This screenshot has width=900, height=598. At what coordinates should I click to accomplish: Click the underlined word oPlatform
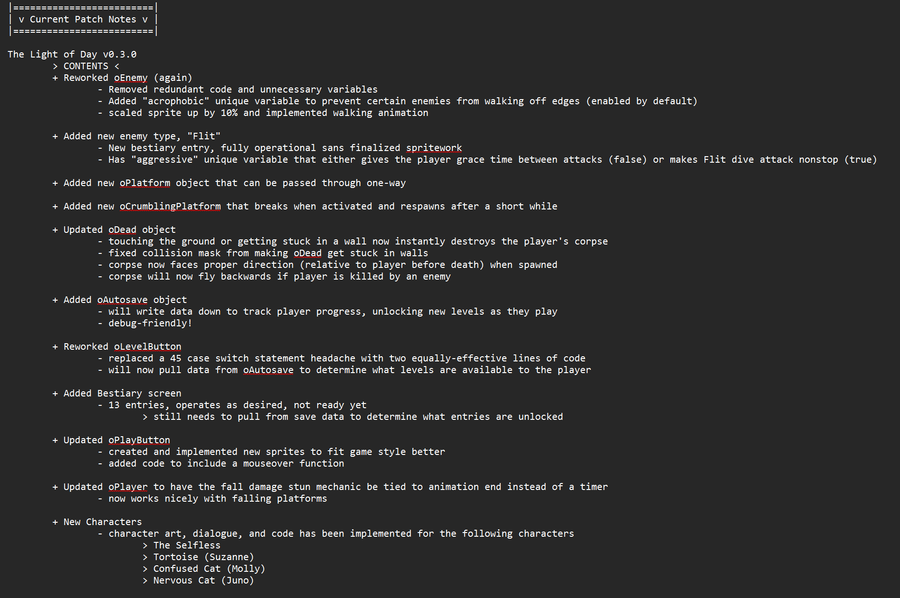tap(147, 183)
